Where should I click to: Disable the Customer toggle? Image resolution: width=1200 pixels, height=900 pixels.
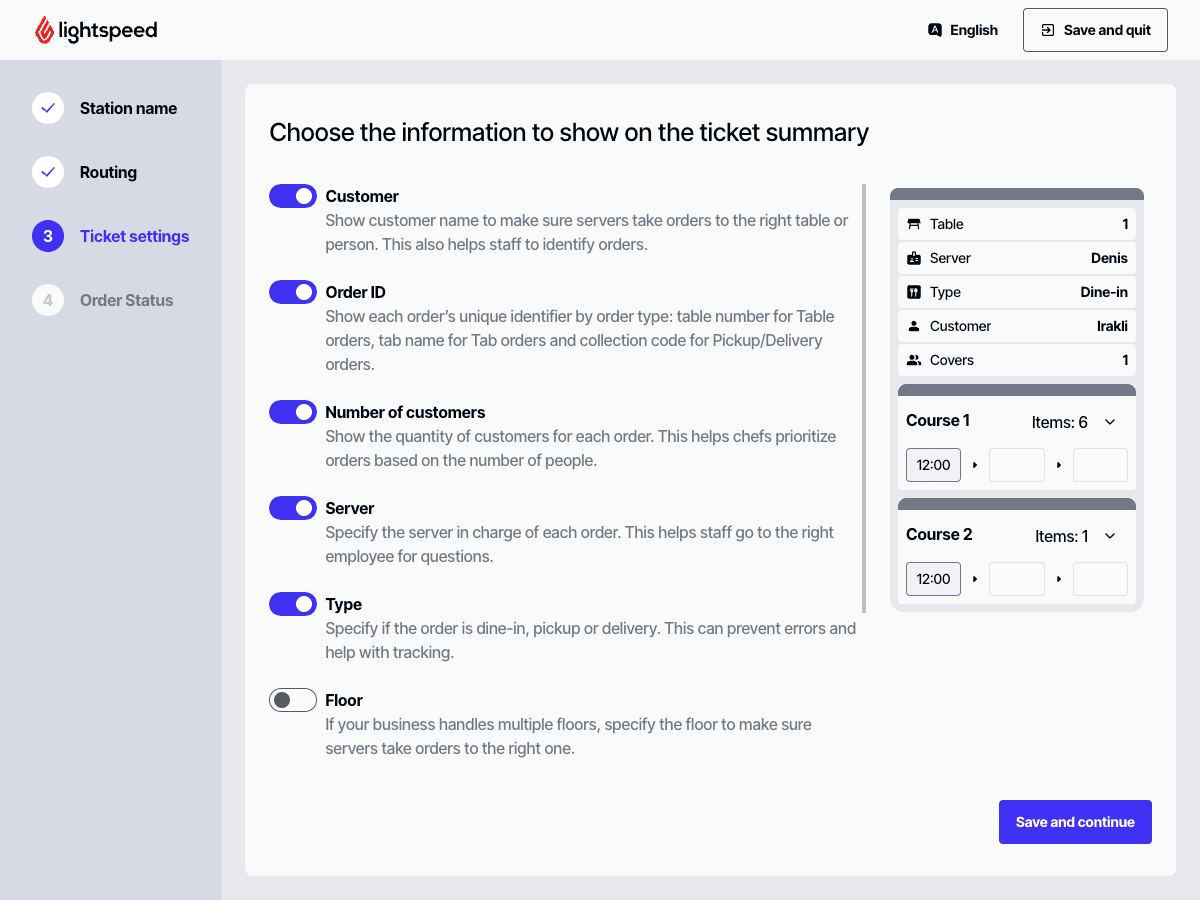tap(293, 196)
